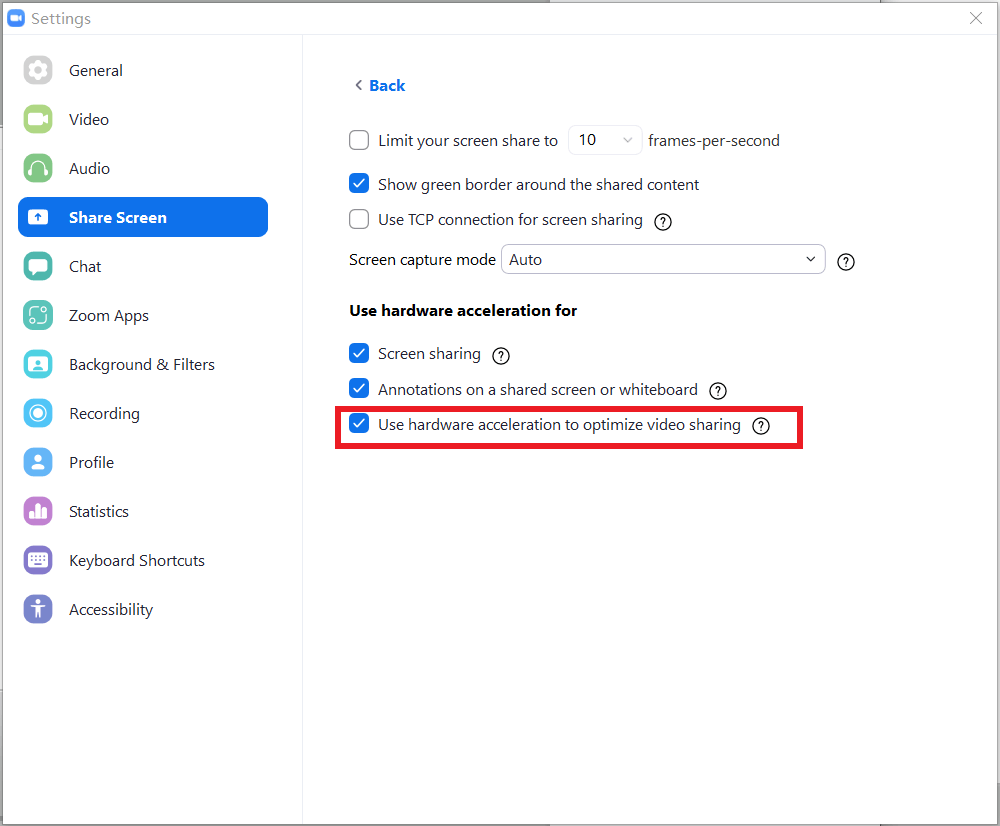The height and width of the screenshot is (826, 1000).
Task: Disable hardware acceleration to optimize video sharing
Action: click(359, 424)
